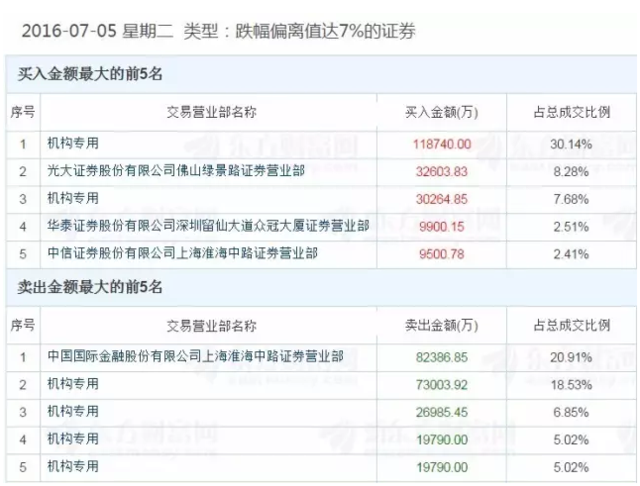640x486 pixels.
Task: Click row number 5 beside 中信证券
Action: coord(23,254)
